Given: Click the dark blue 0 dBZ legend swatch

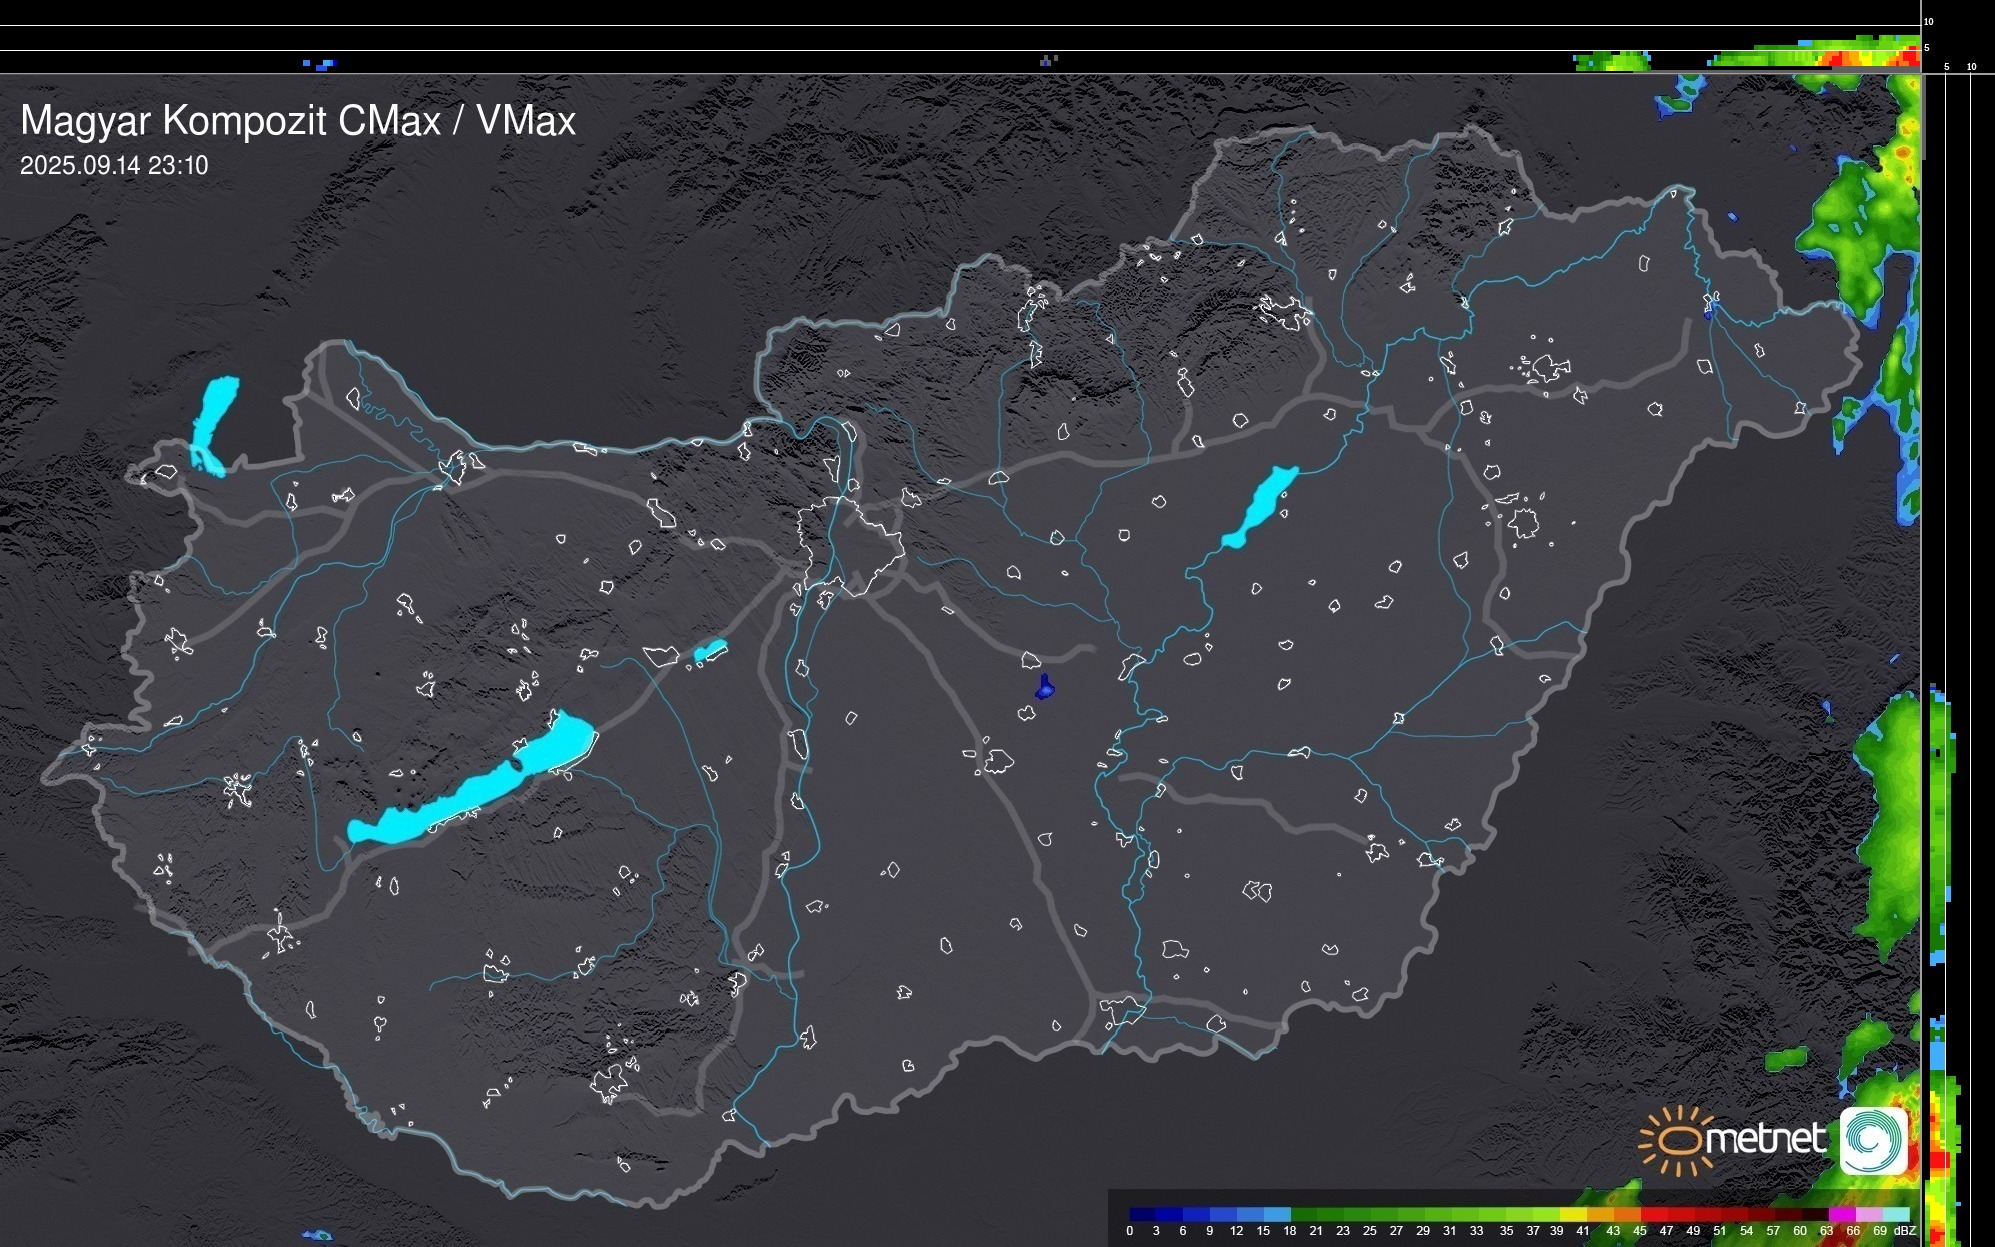Looking at the screenshot, I should [1143, 1214].
